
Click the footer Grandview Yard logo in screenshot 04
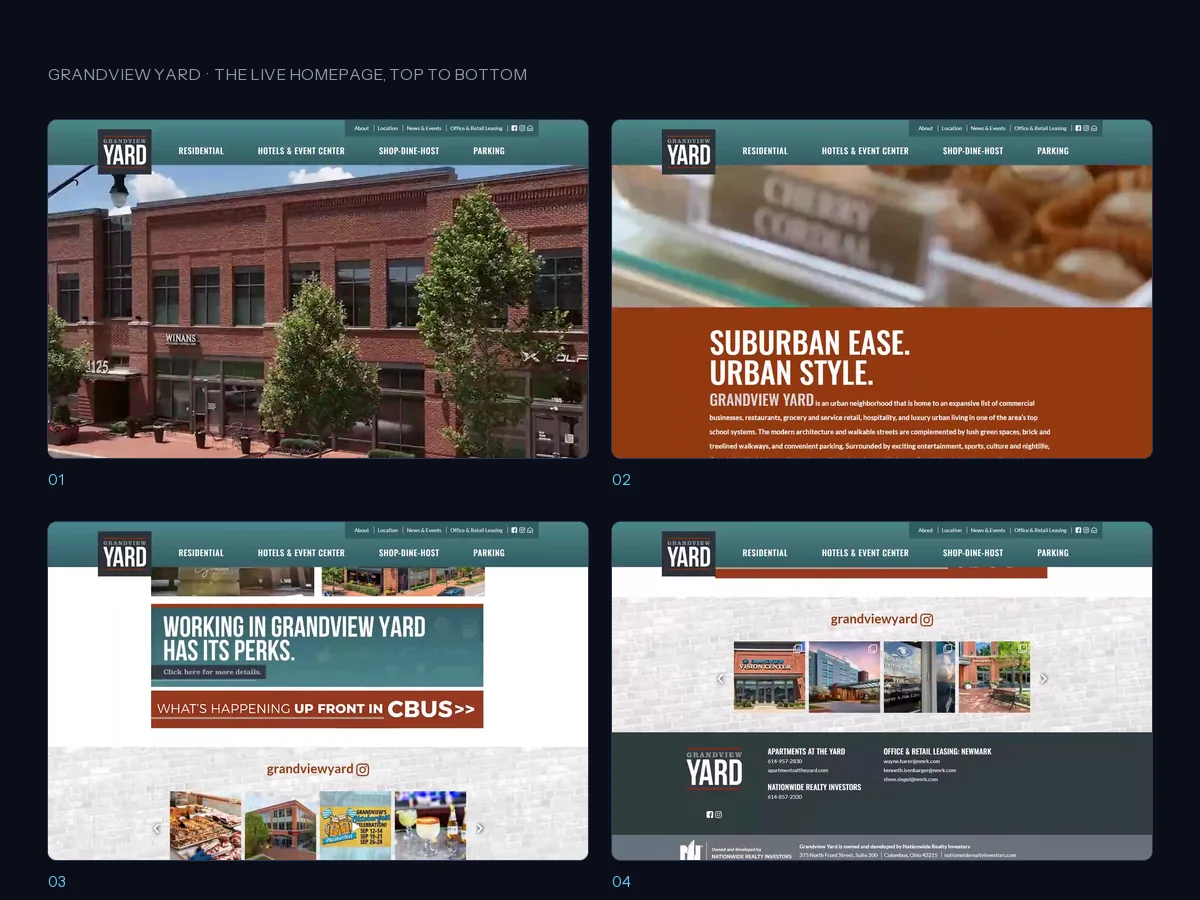(x=714, y=769)
